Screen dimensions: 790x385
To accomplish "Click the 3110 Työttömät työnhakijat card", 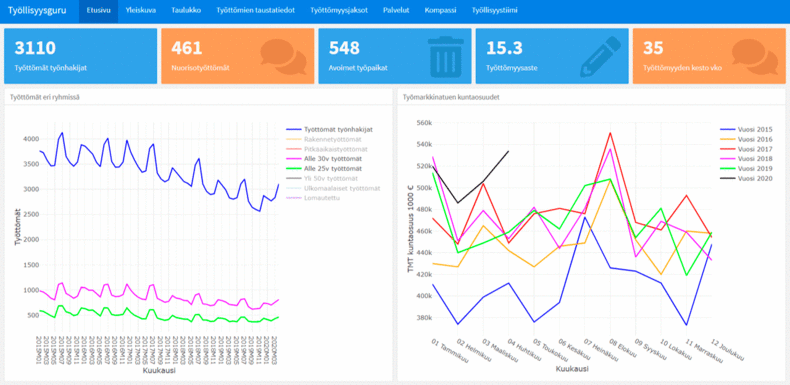I will 81,56.
